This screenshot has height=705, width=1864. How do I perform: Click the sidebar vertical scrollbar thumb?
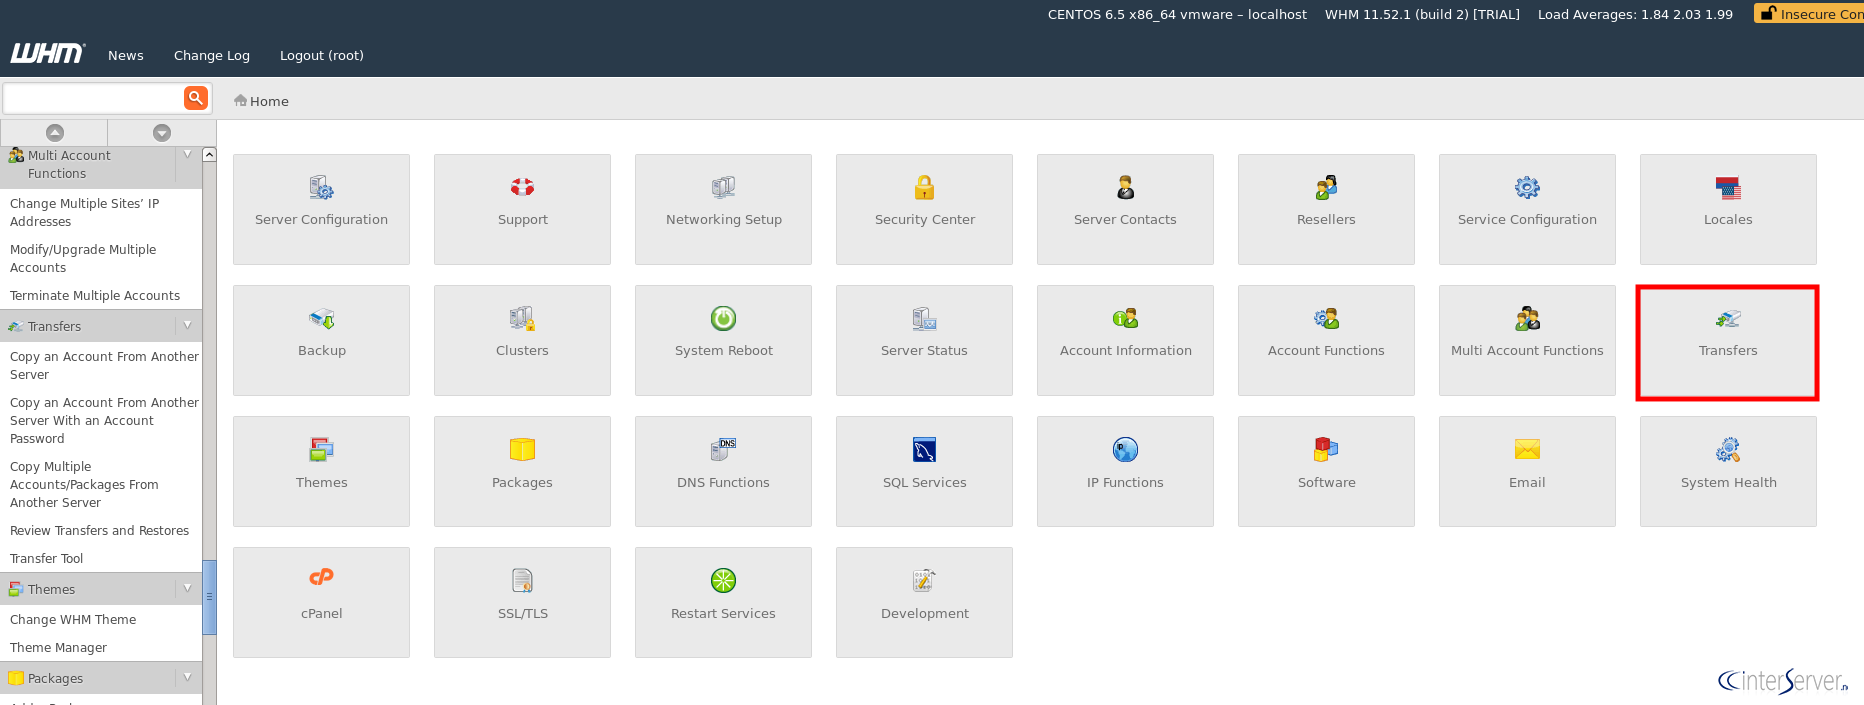[209, 597]
